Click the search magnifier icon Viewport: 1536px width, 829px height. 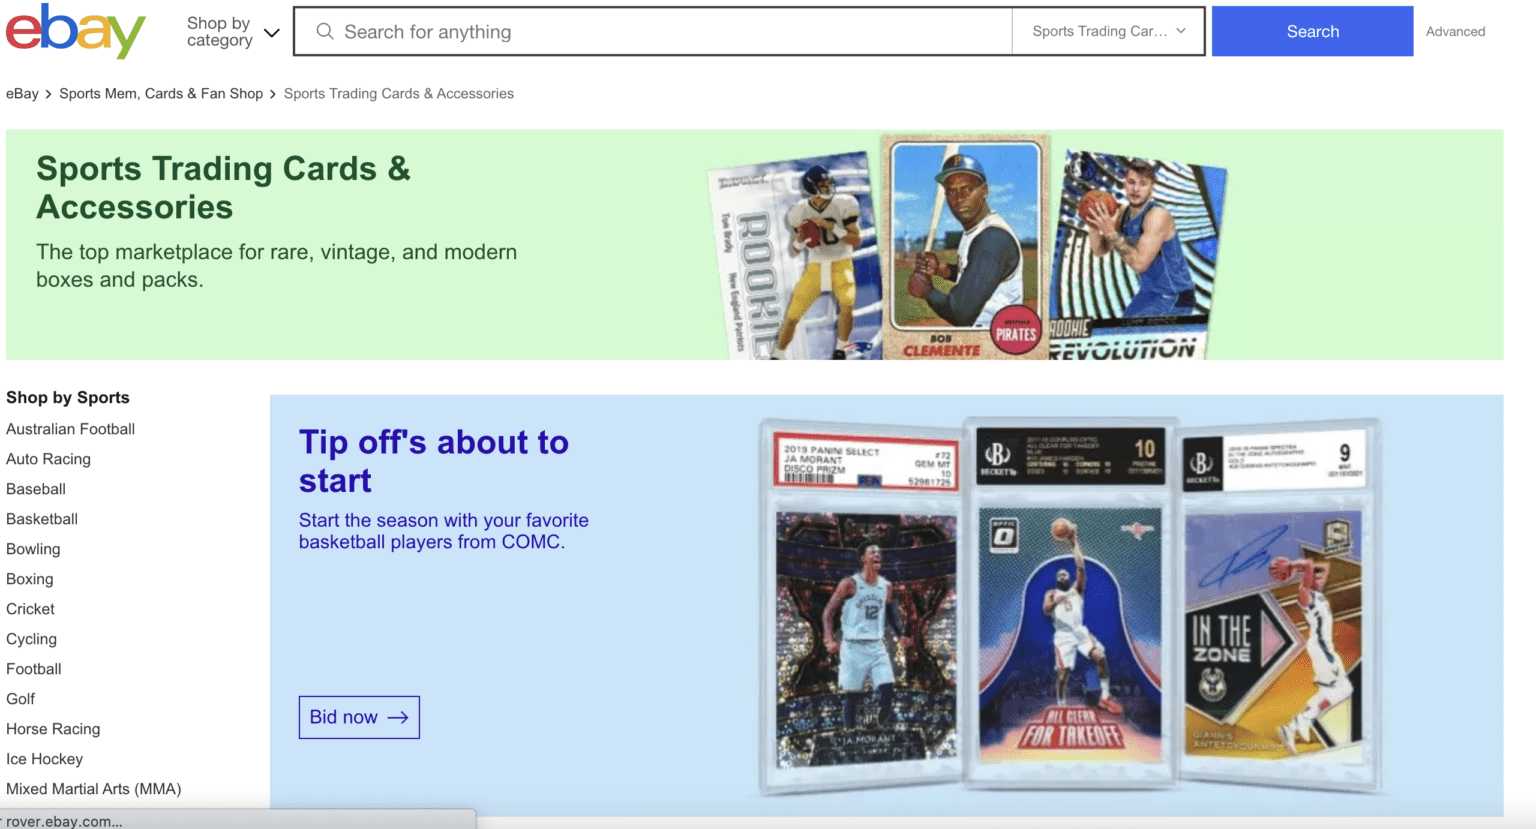325,31
